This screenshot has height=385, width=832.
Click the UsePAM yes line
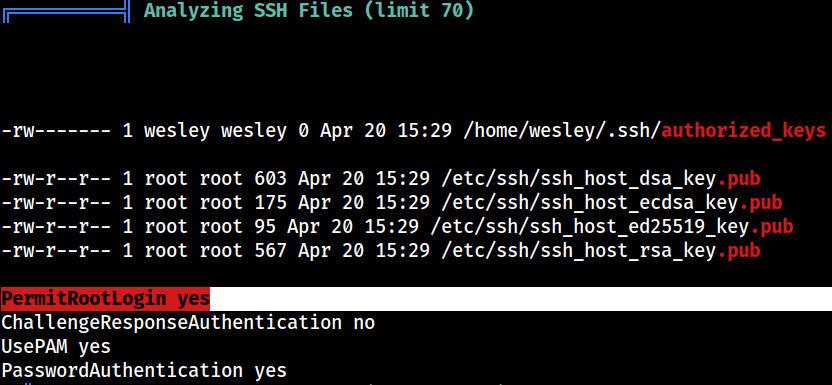pos(56,346)
